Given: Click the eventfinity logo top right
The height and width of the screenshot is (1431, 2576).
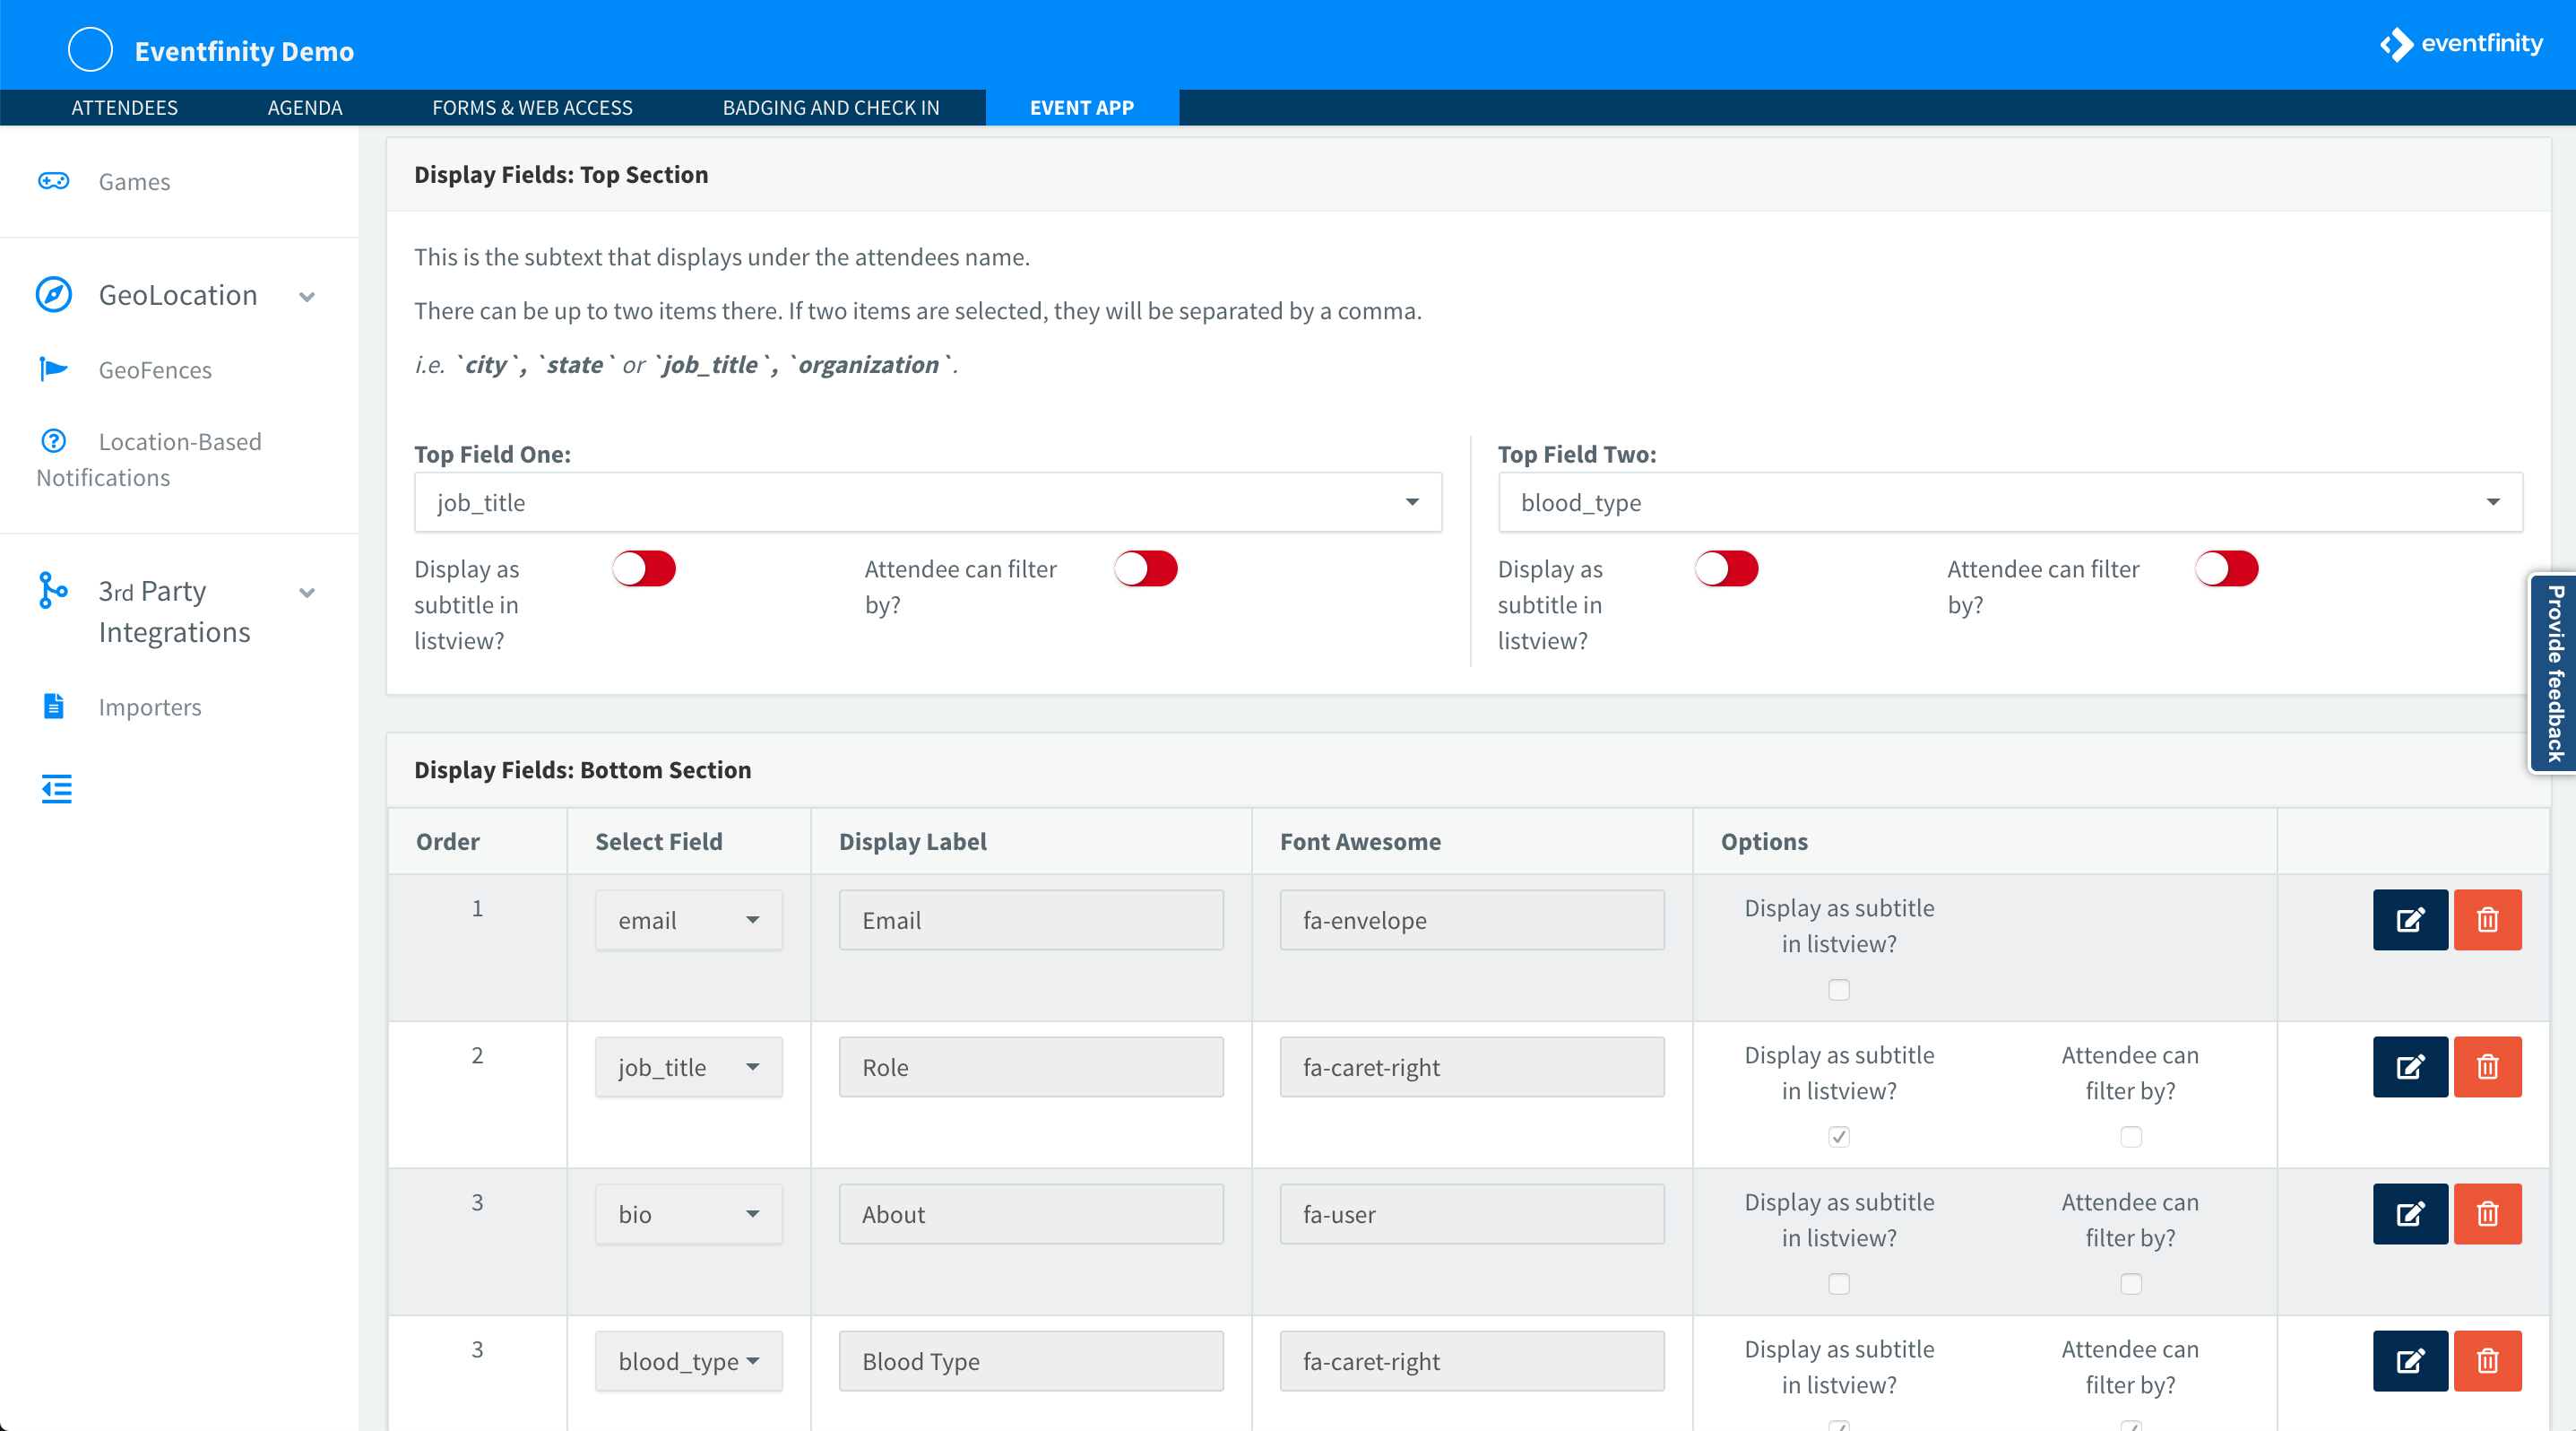Looking at the screenshot, I should click(x=2462, y=43).
